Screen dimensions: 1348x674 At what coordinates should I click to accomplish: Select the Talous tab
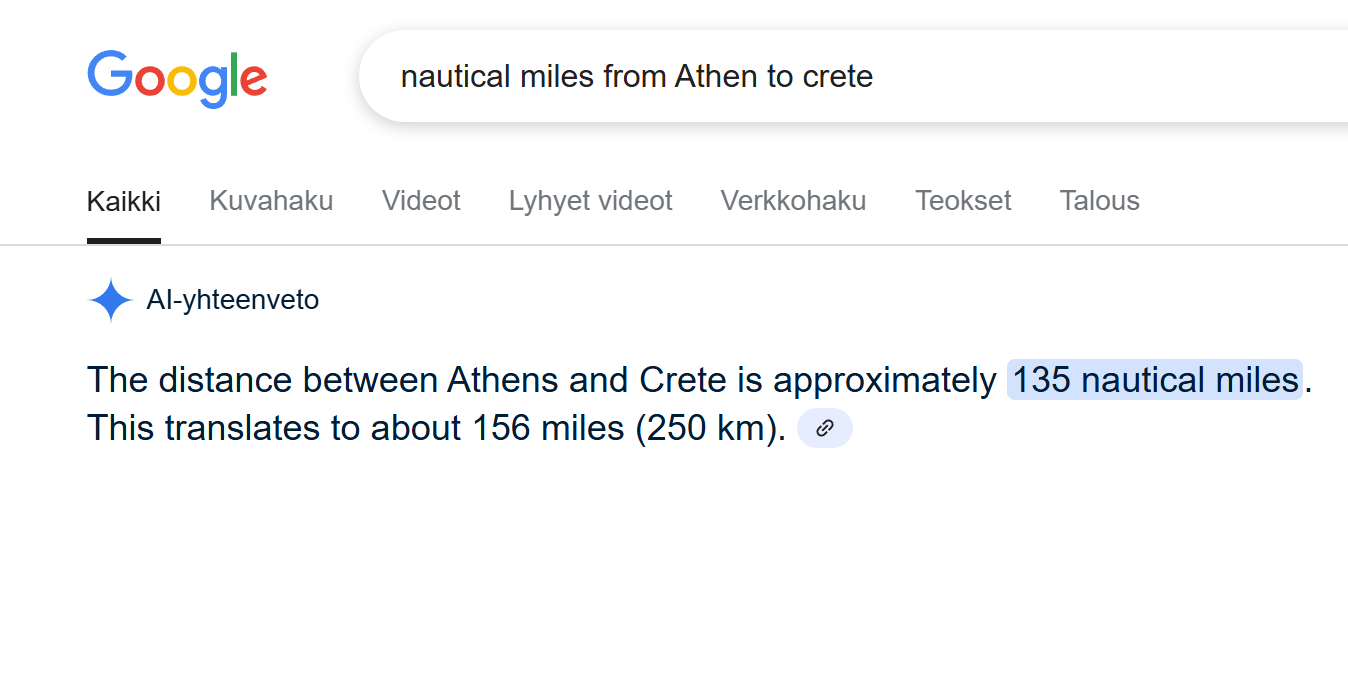pos(1100,201)
